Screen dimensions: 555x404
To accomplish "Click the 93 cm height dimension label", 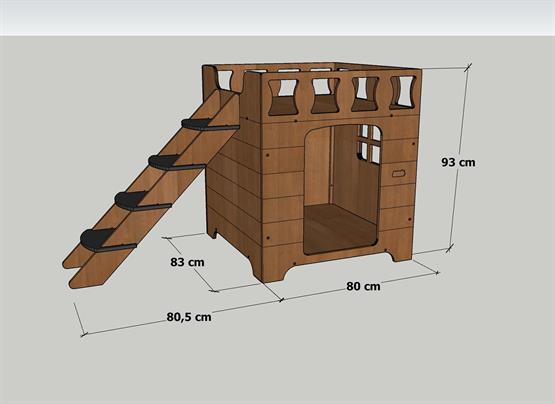I will coord(458,162).
